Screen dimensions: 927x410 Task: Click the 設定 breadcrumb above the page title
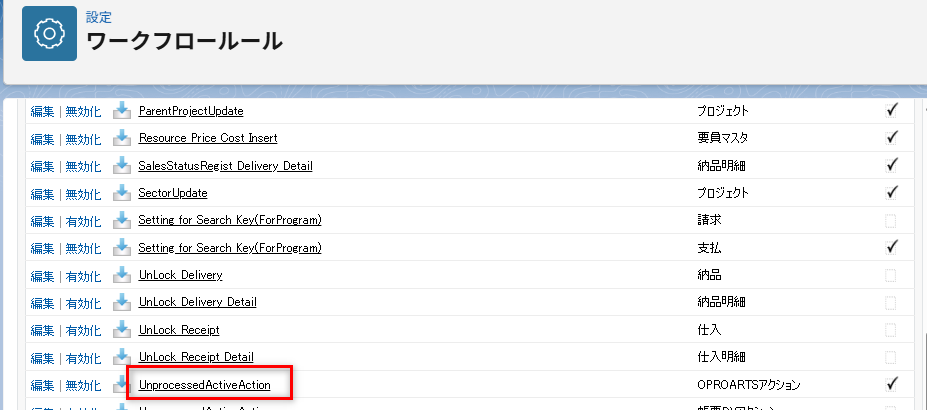(98, 18)
